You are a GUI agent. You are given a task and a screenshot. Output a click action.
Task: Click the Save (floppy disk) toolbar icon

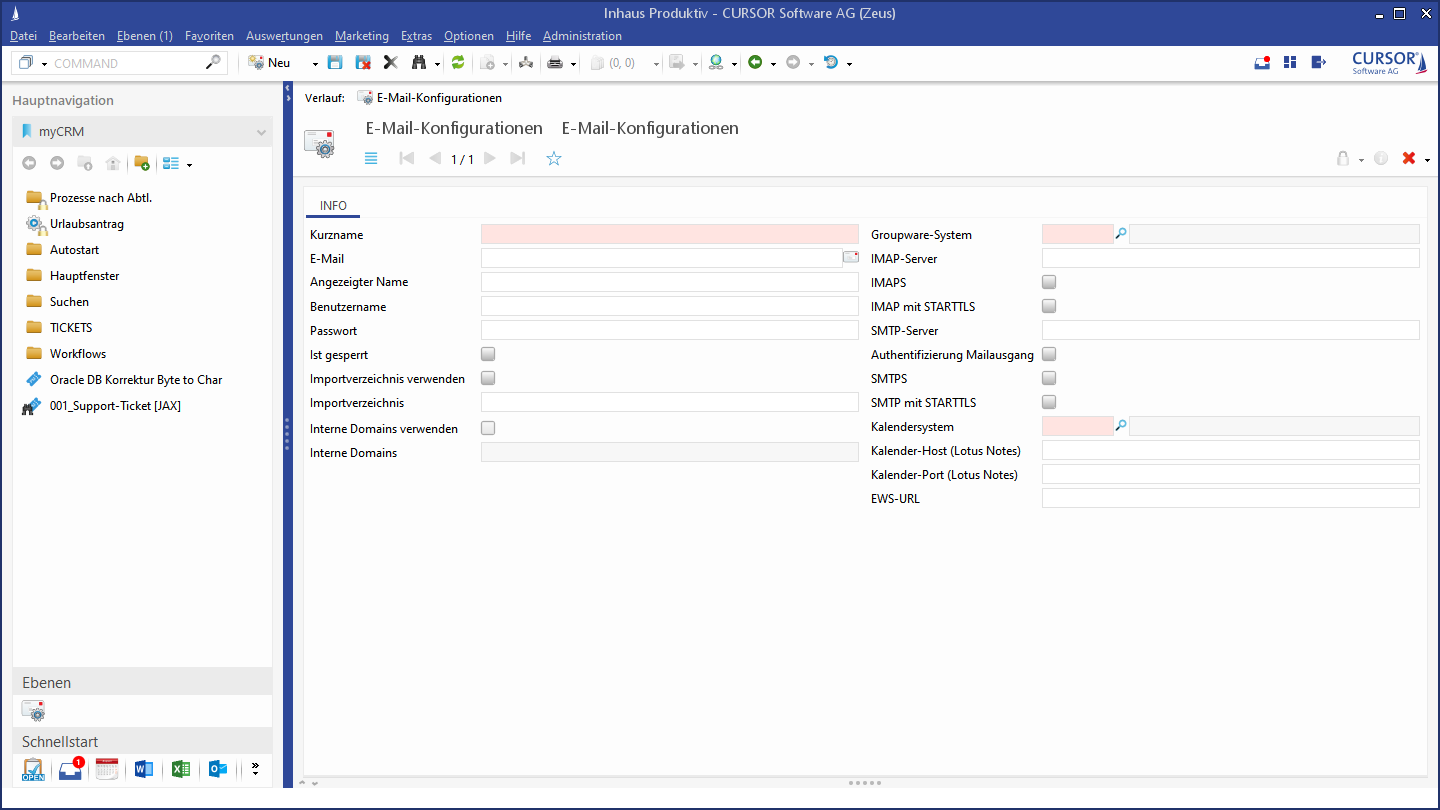(335, 63)
